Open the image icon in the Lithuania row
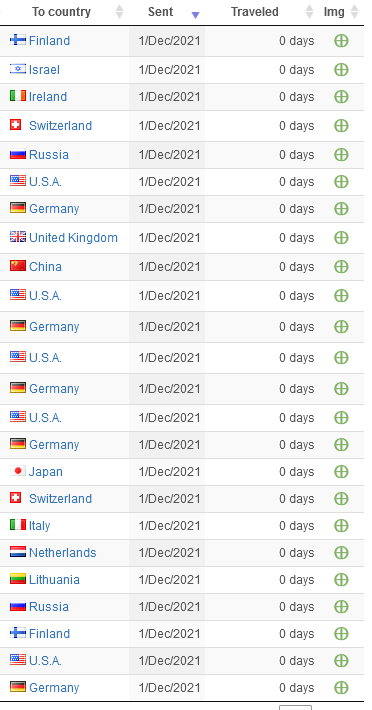372x710 pixels. coord(341,580)
